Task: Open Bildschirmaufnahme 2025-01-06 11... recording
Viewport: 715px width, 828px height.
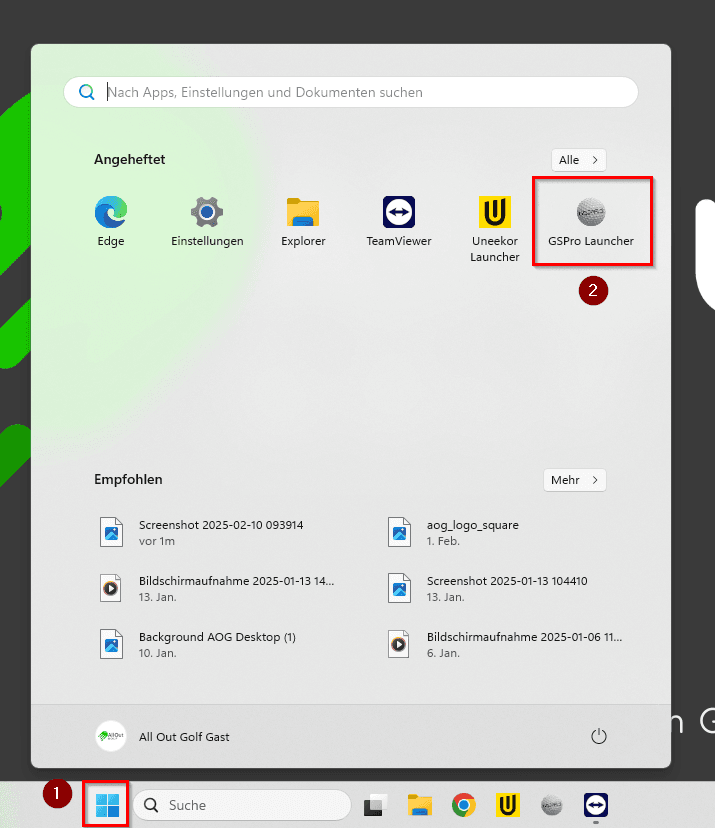Action: click(x=505, y=644)
